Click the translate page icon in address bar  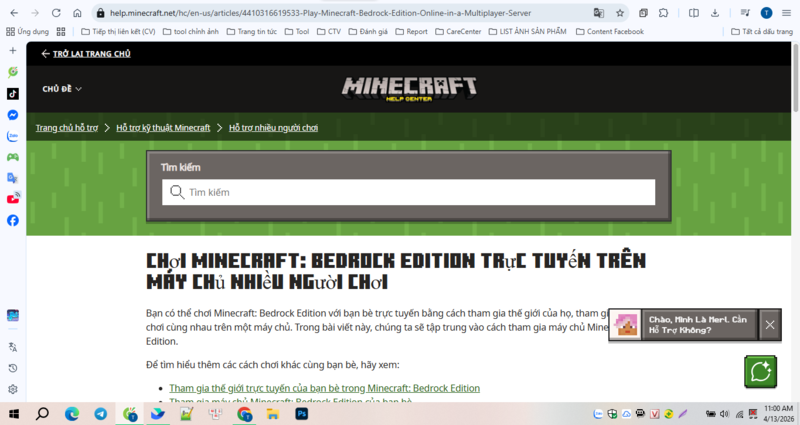(x=598, y=13)
